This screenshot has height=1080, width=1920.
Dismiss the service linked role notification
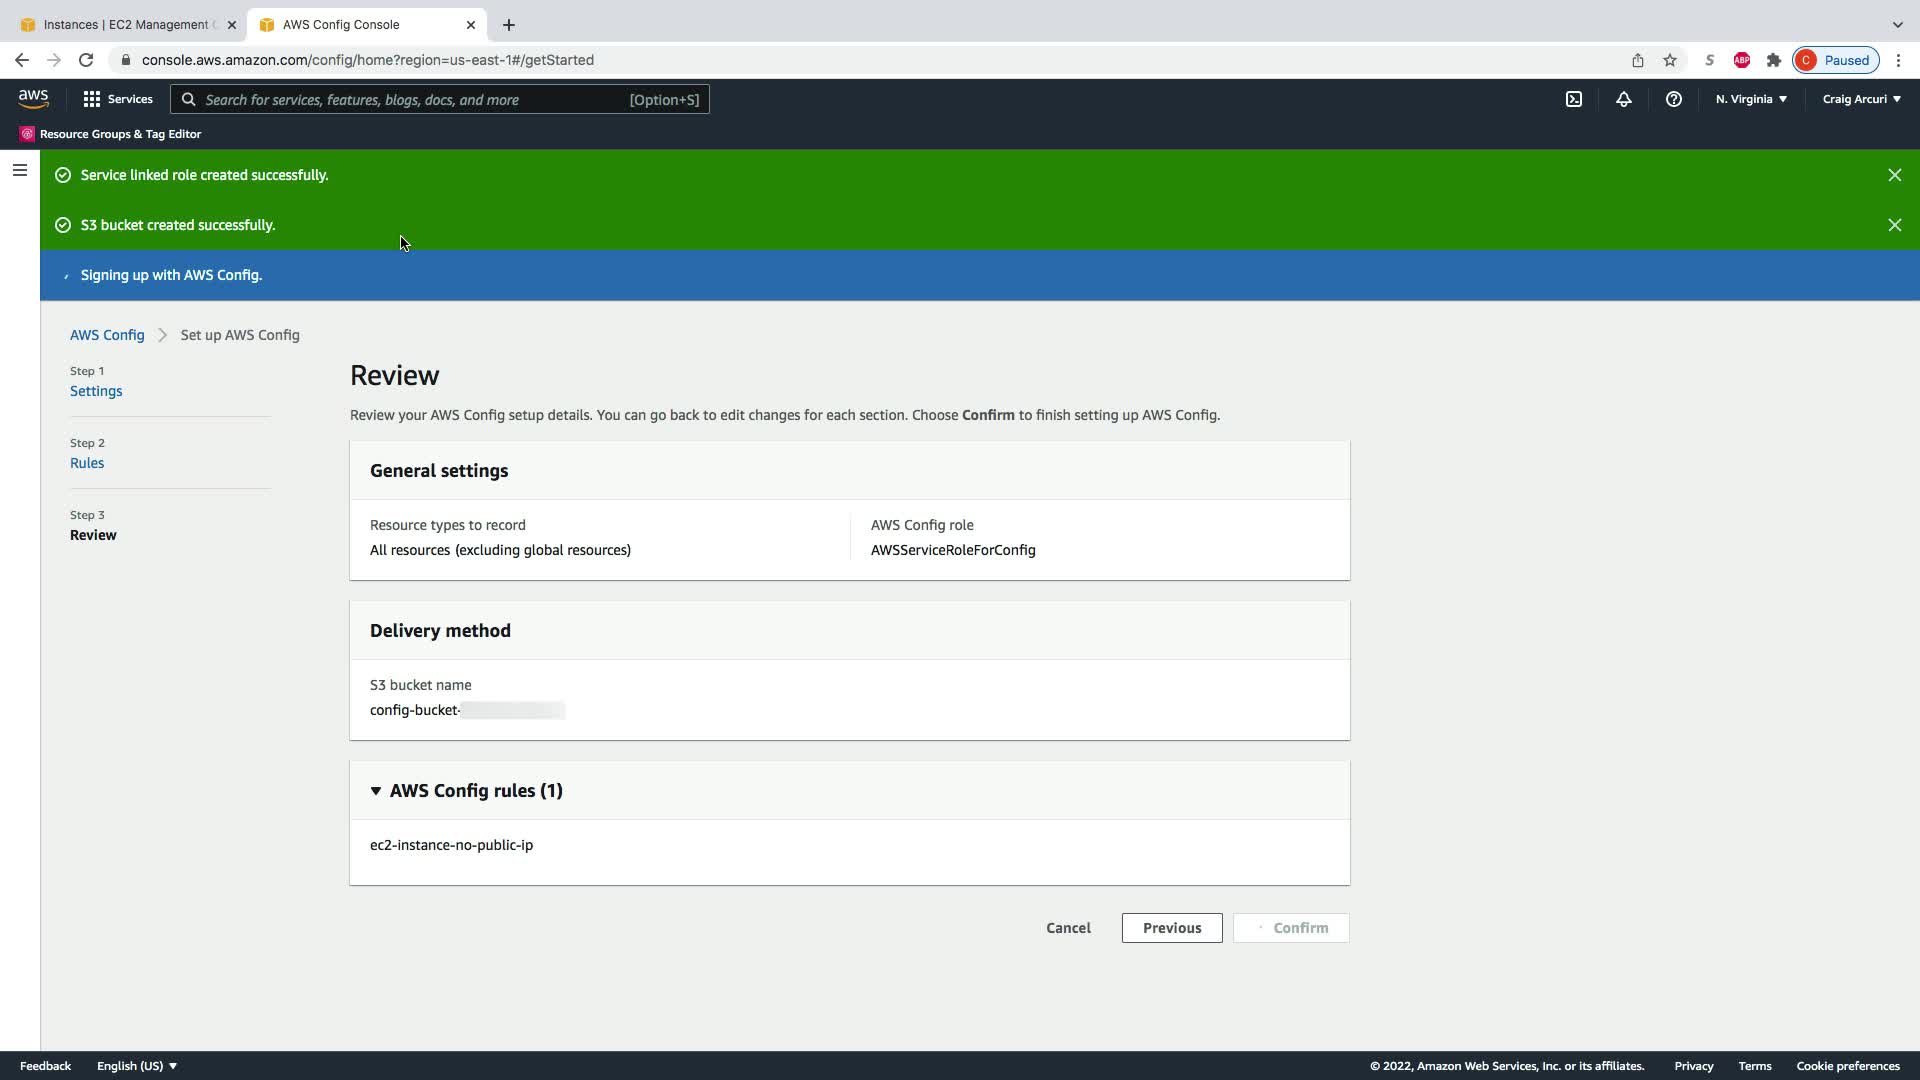1894,175
